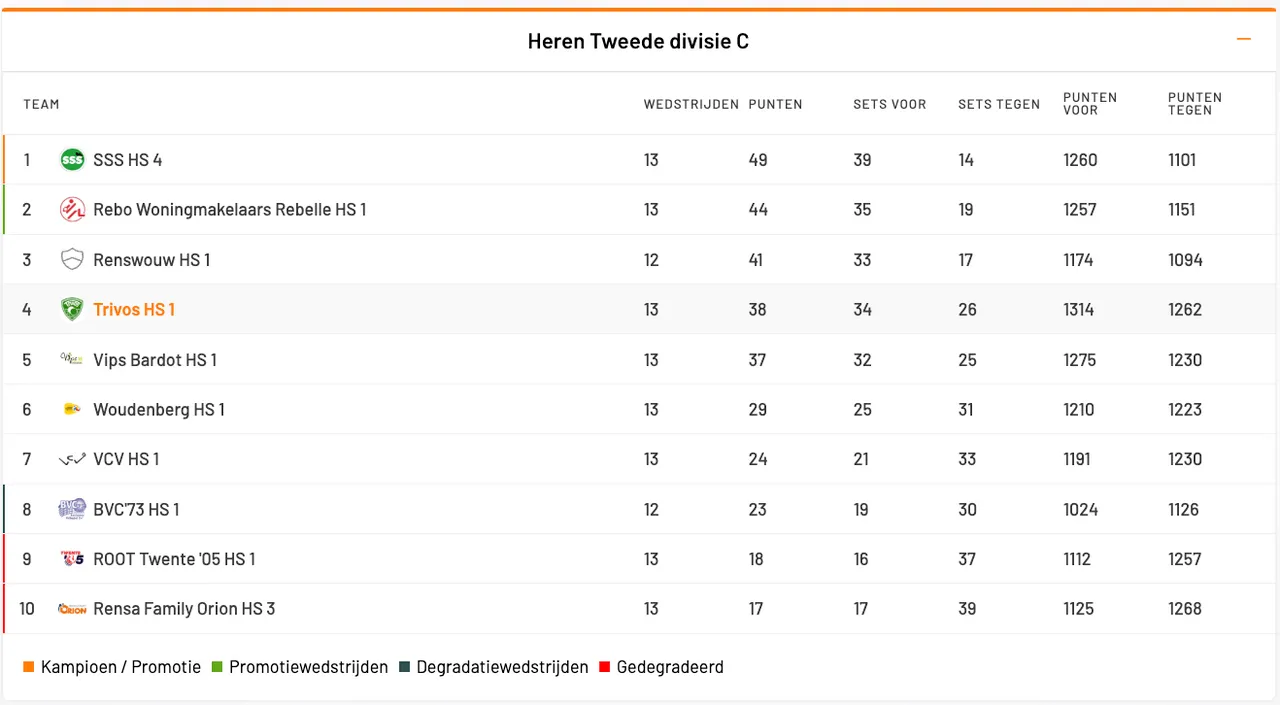Click the Woudenberg HS 1 yellow logo
This screenshot has height=705, width=1280.
tap(72, 409)
